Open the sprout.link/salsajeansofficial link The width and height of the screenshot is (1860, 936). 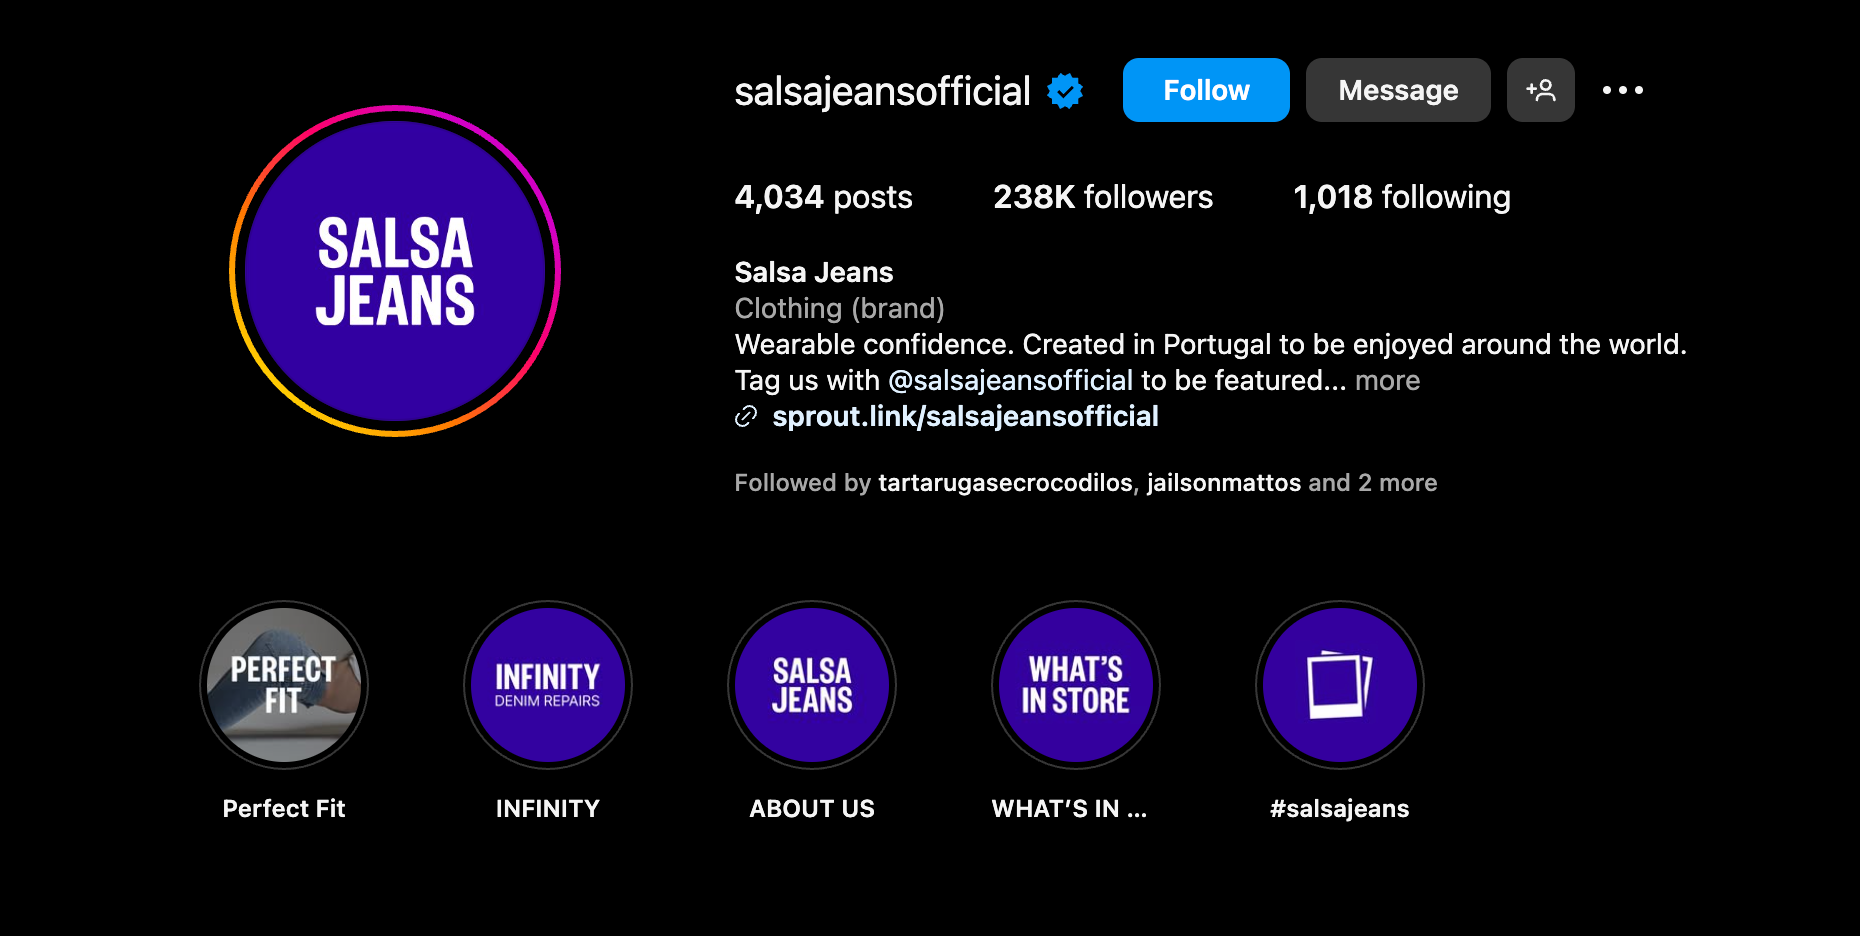965,417
